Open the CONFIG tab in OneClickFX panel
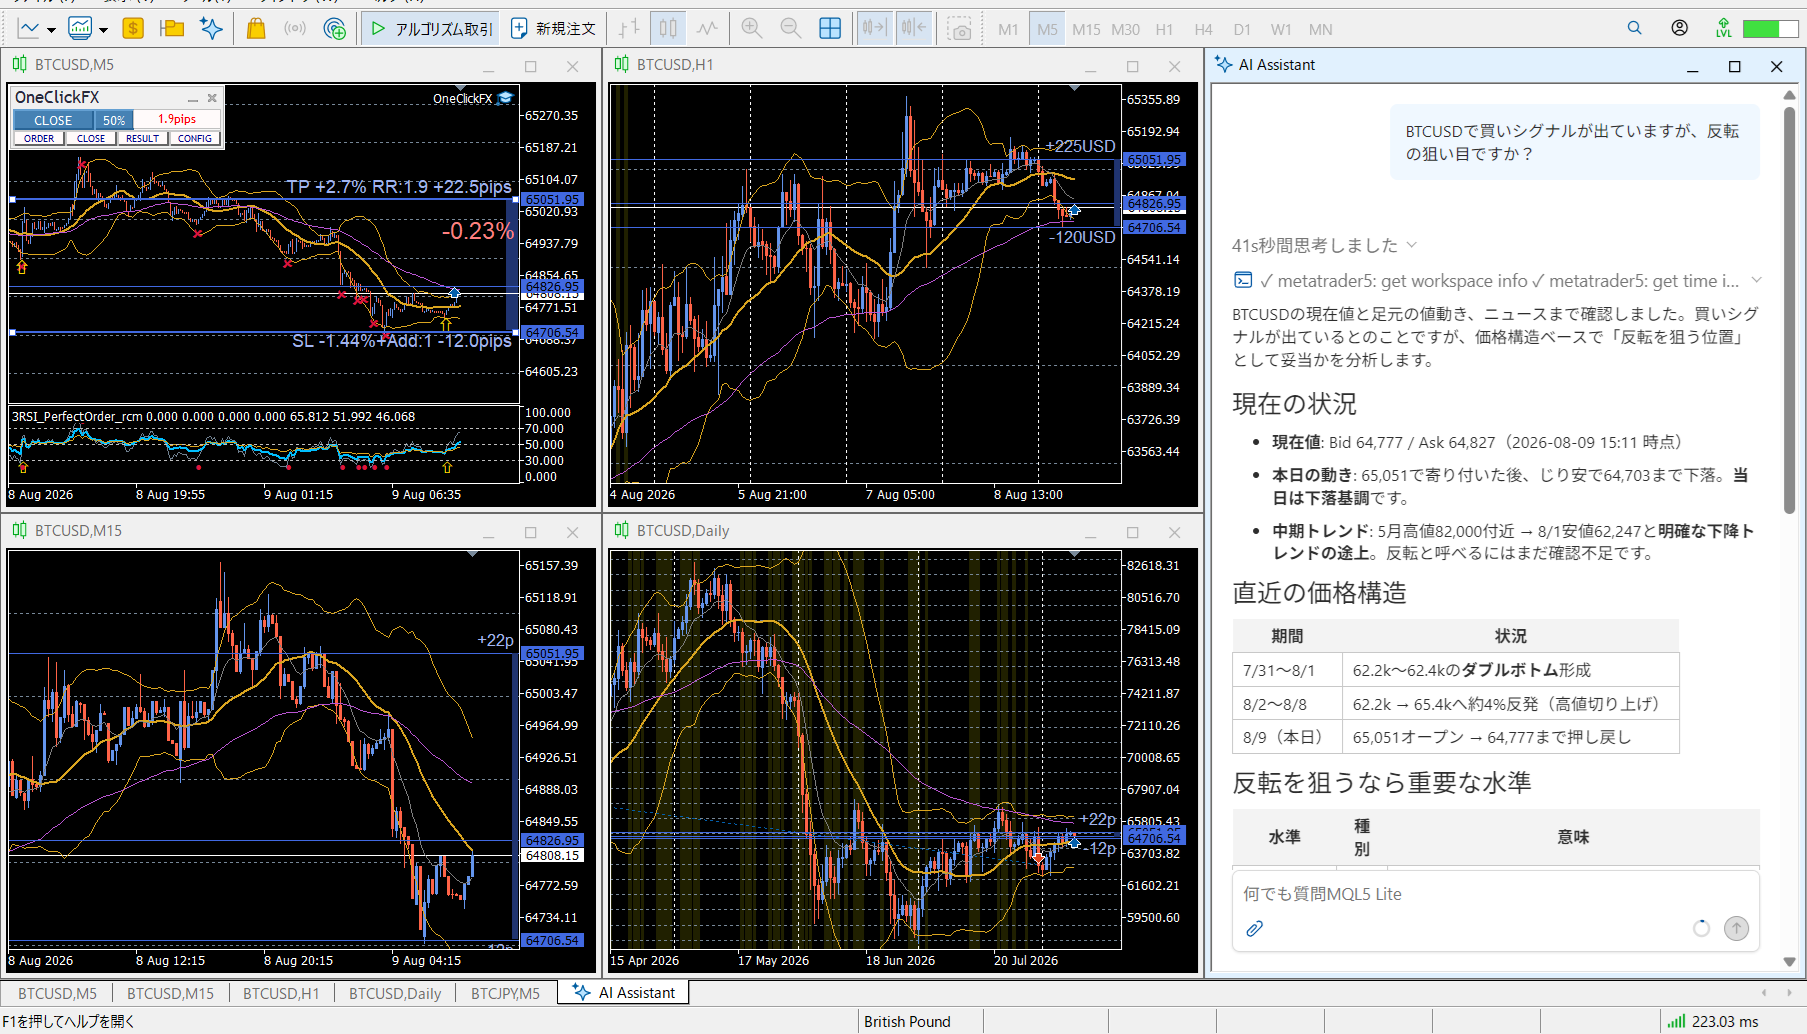The height and width of the screenshot is (1034, 1807). 195,139
